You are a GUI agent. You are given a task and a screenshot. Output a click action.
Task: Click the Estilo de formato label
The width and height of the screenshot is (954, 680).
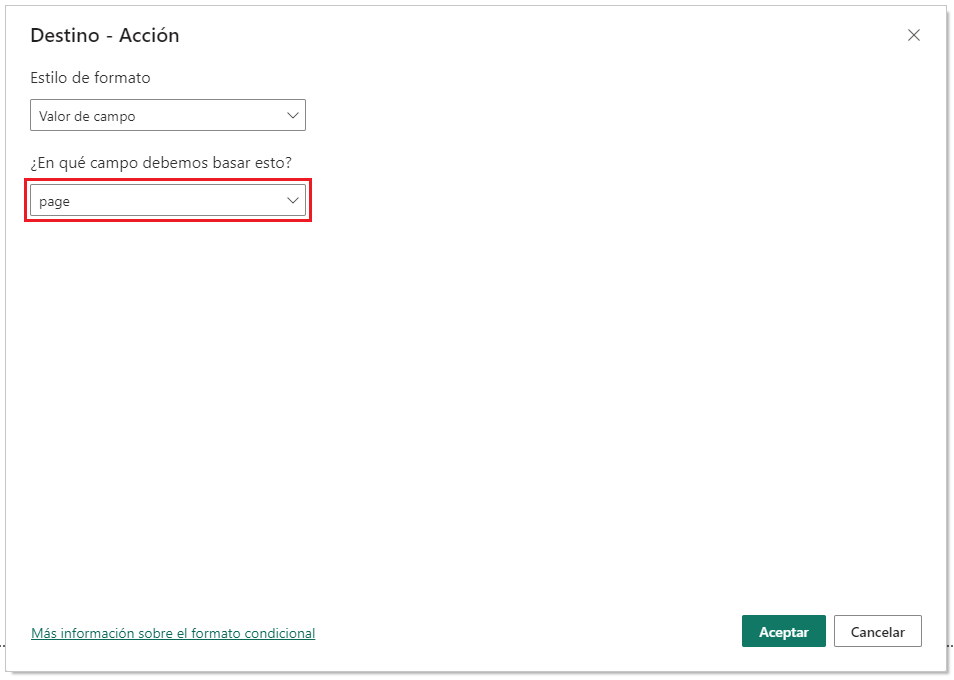point(90,77)
